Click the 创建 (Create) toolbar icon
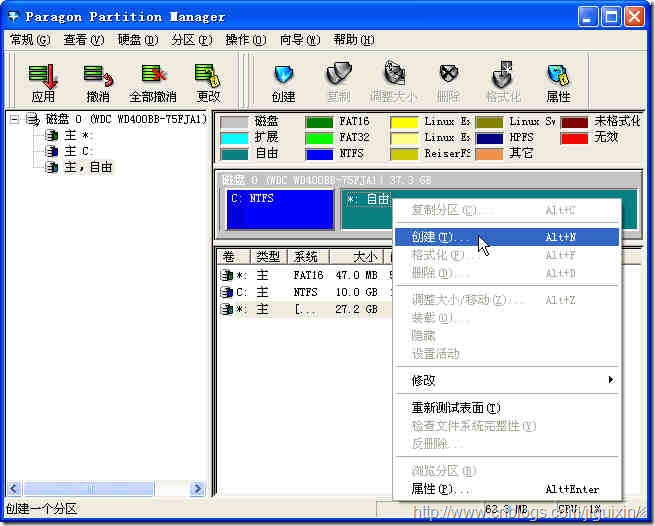This screenshot has height=526, width=655. (284, 75)
